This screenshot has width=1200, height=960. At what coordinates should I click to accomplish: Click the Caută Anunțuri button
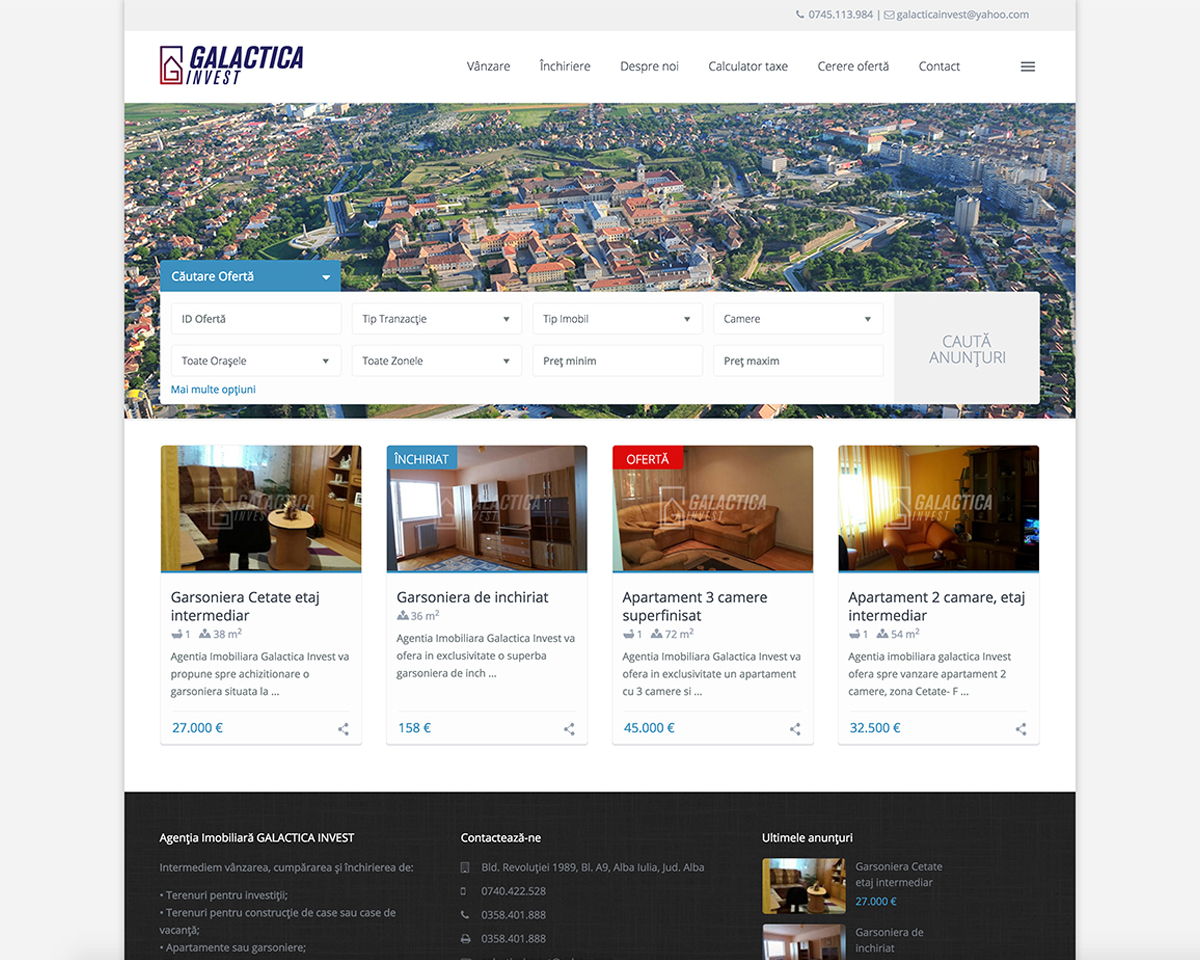pos(967,348)
